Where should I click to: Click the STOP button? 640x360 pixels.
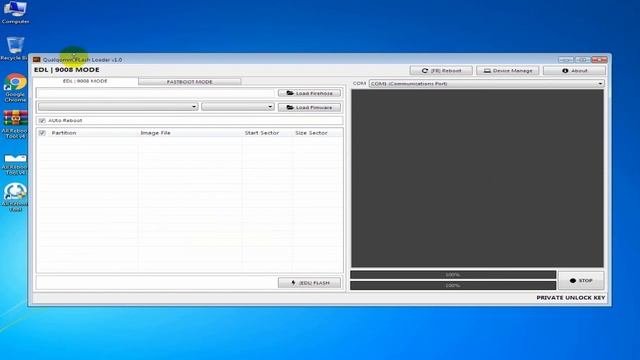(x=581, y=280)
